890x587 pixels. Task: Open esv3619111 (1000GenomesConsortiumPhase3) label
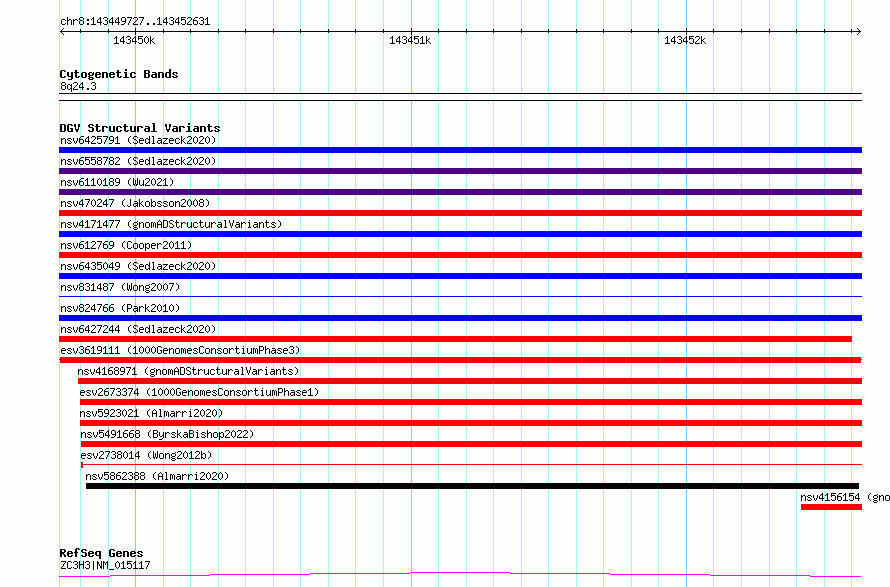(180, 350)
